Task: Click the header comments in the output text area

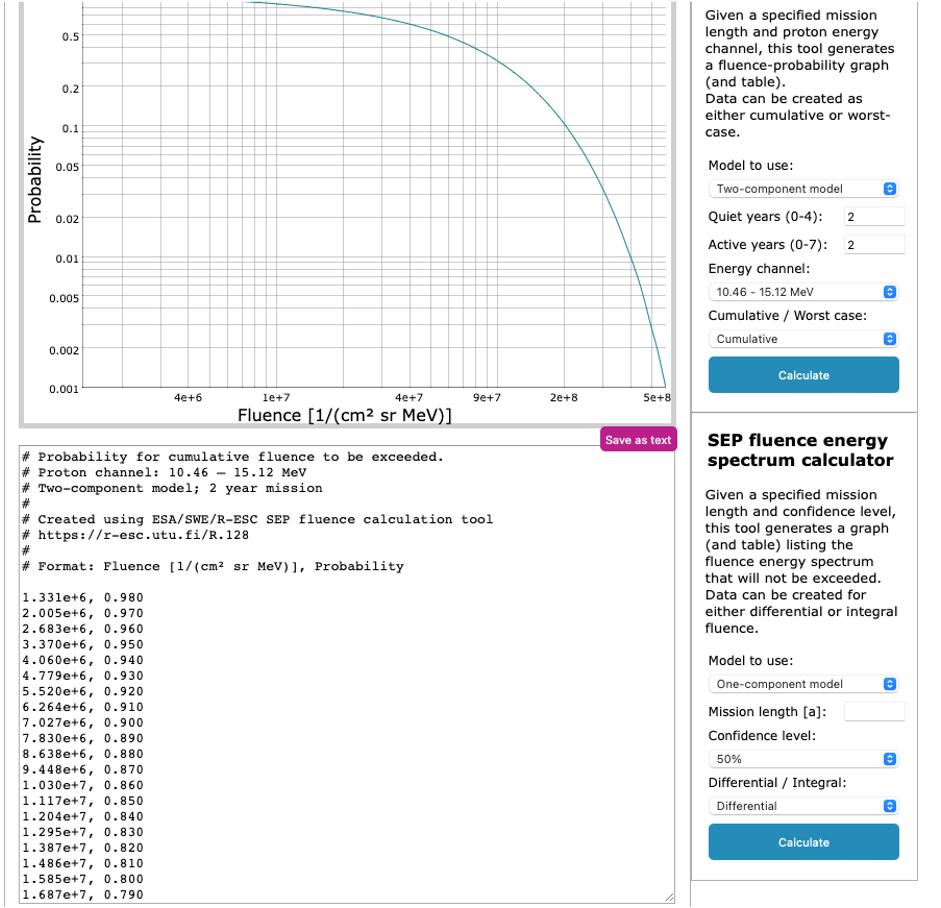Action: pos(240,473)
